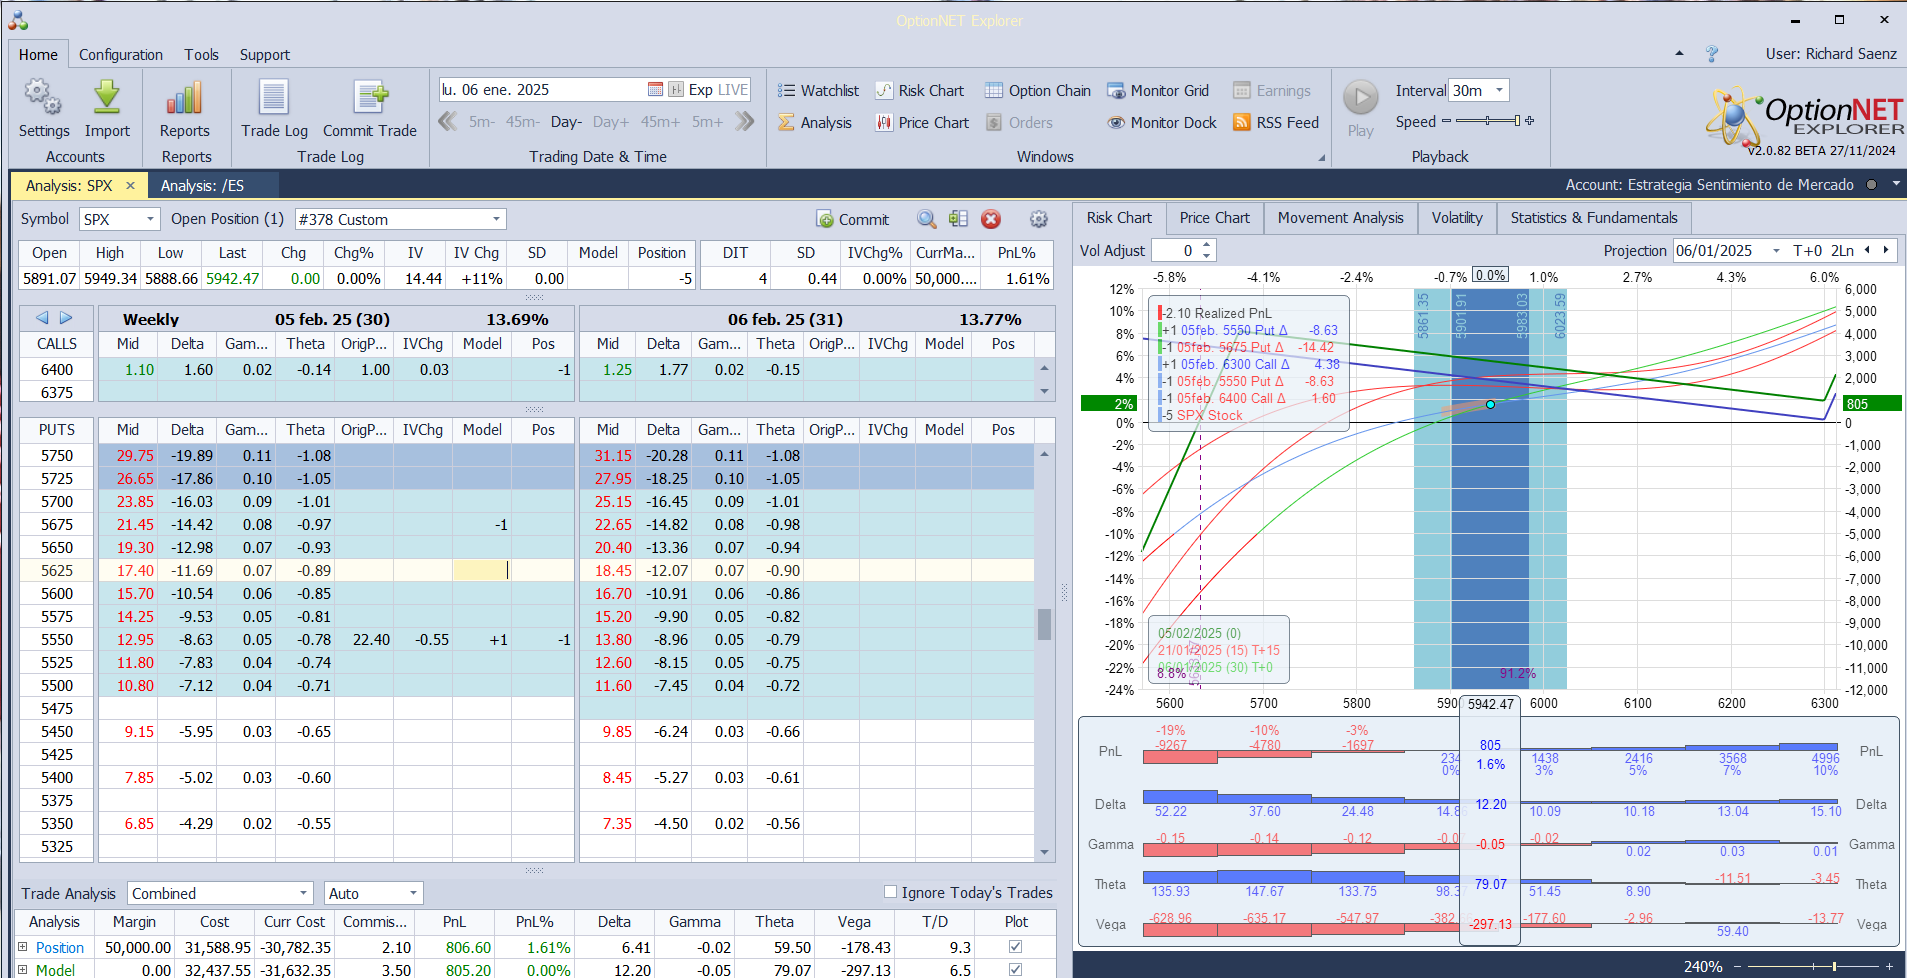Switch to the Analysis: /ES tab
This screenshot has width=1907, height=978.
coord(202,185)
